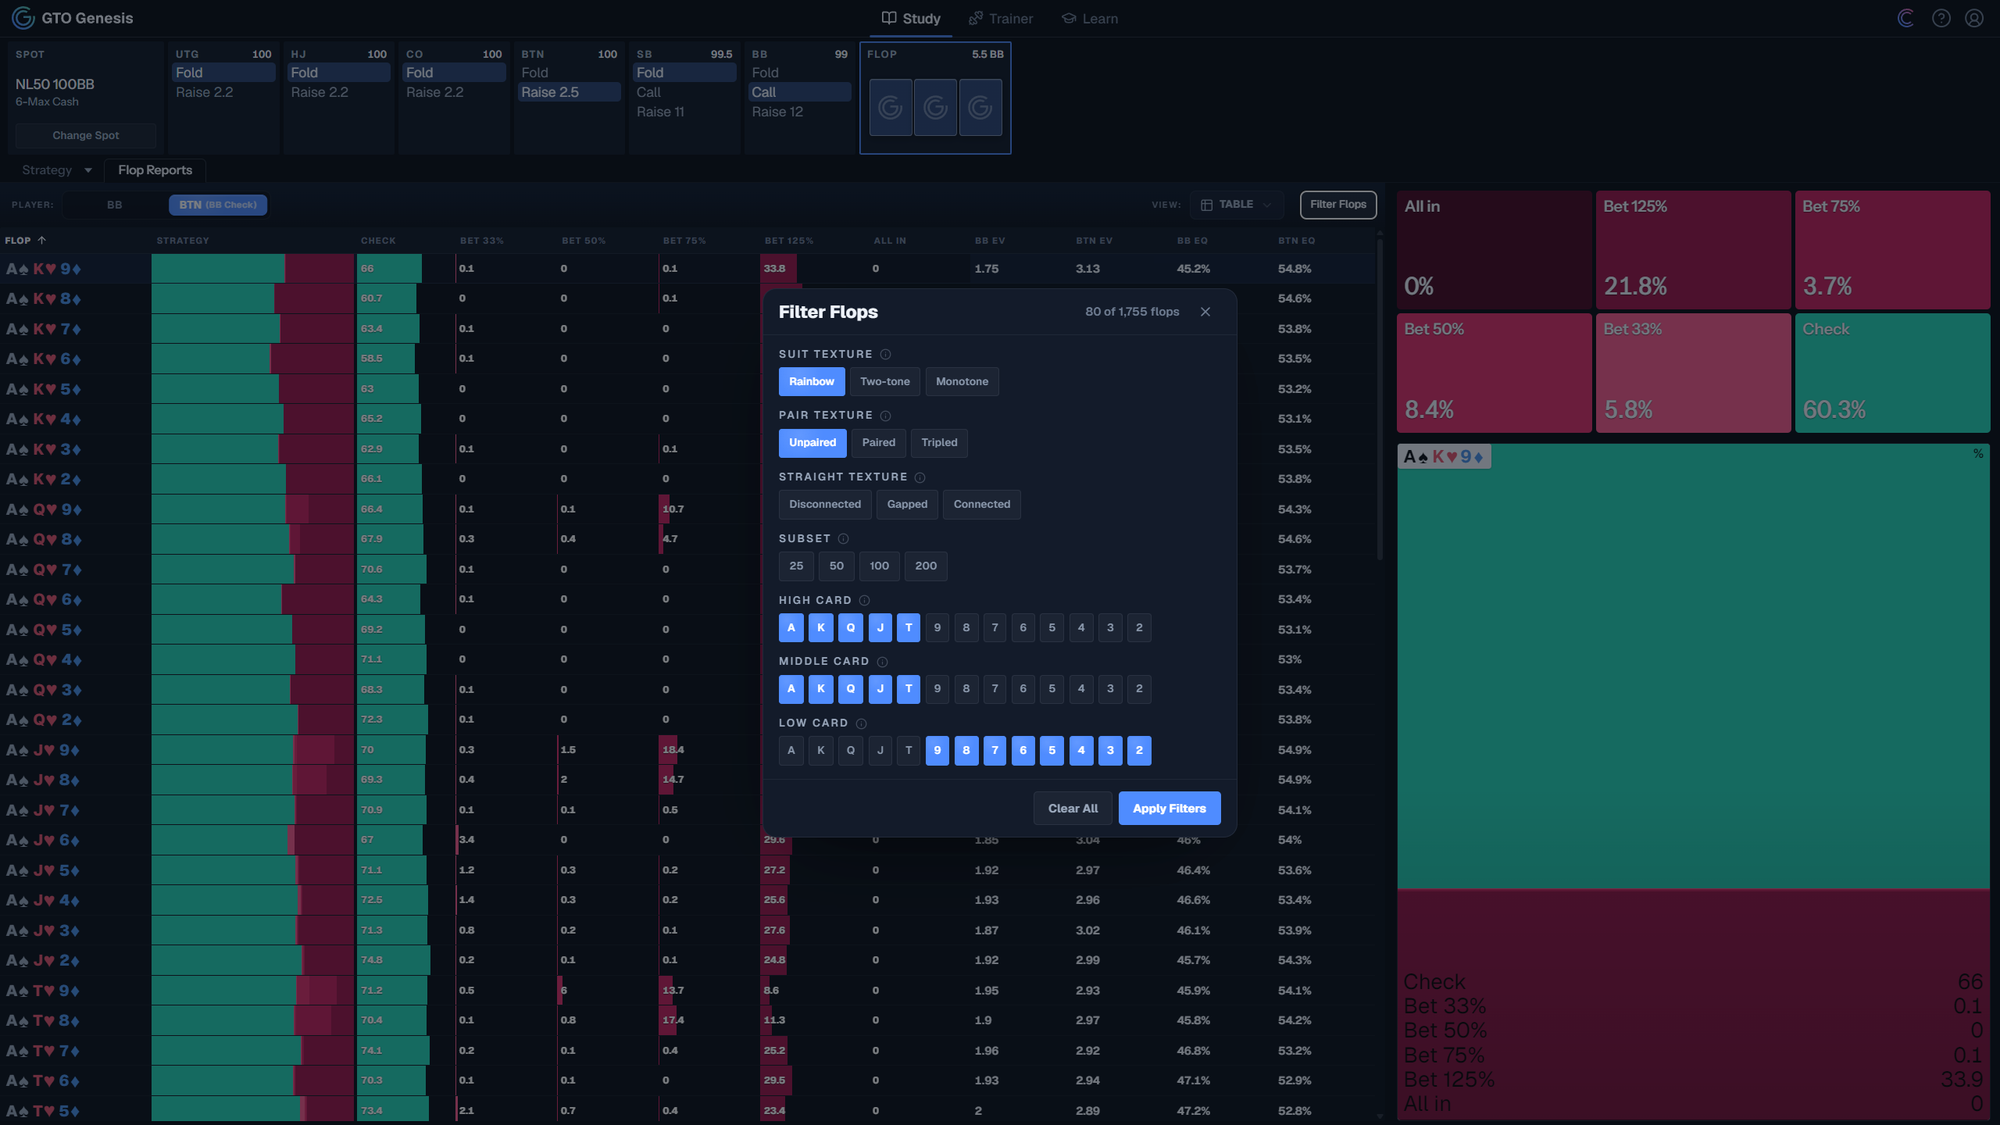
Task: Click the Apply Filters button
Action: coord(1169,809)
